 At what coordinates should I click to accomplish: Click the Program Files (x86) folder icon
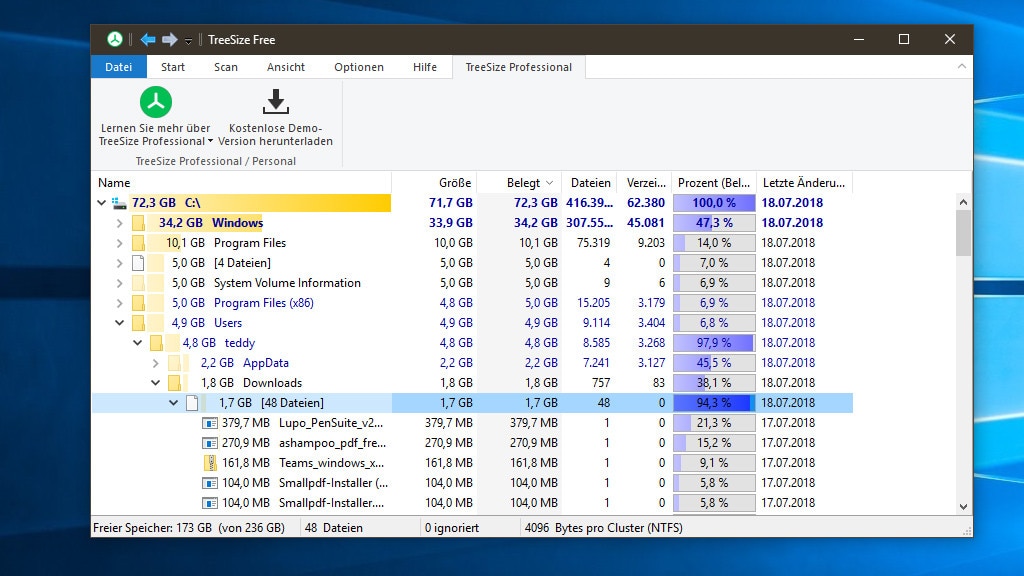pos(138,303)
